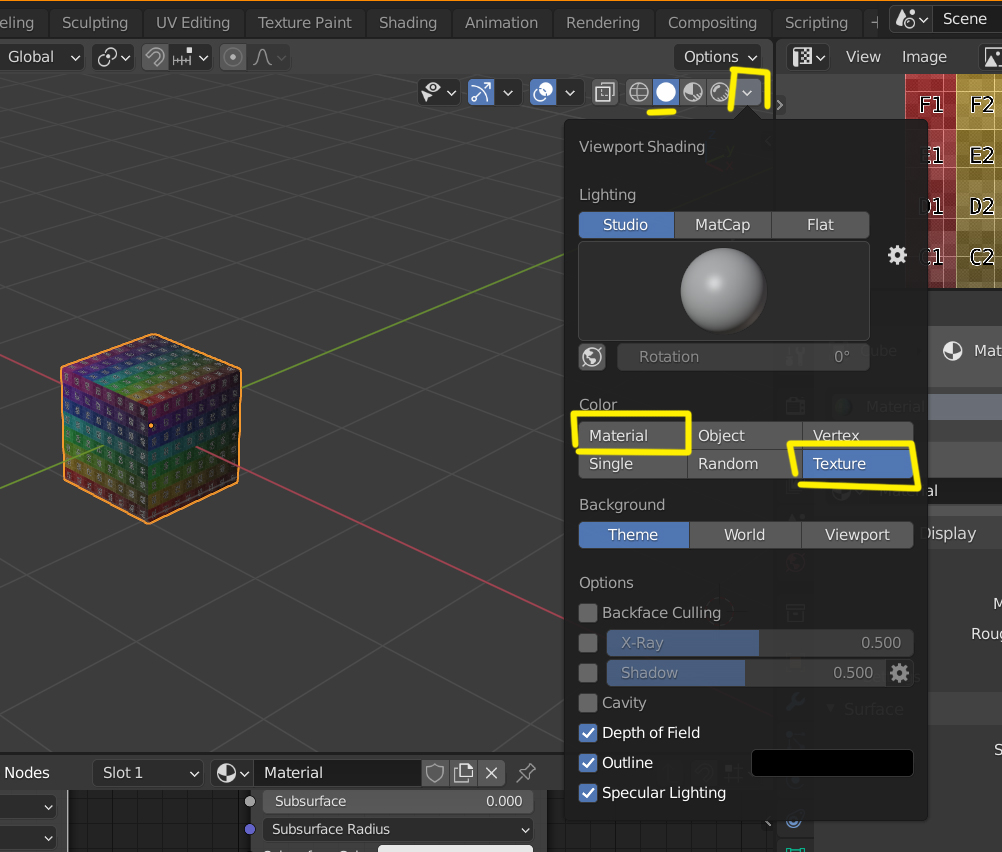Set Color to Material
The width and height of the screenshot is (1002, 852).
click(633, 436)
